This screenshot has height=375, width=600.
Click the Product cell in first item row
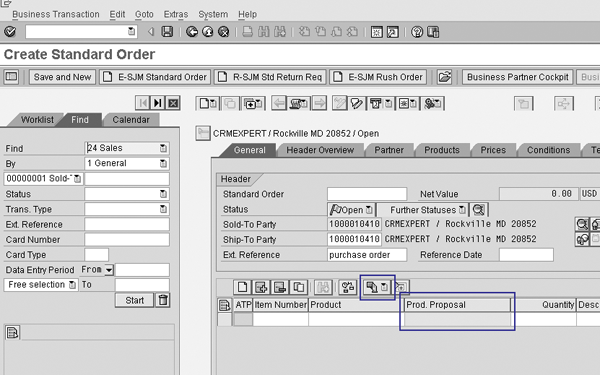[x=356, y=319]
